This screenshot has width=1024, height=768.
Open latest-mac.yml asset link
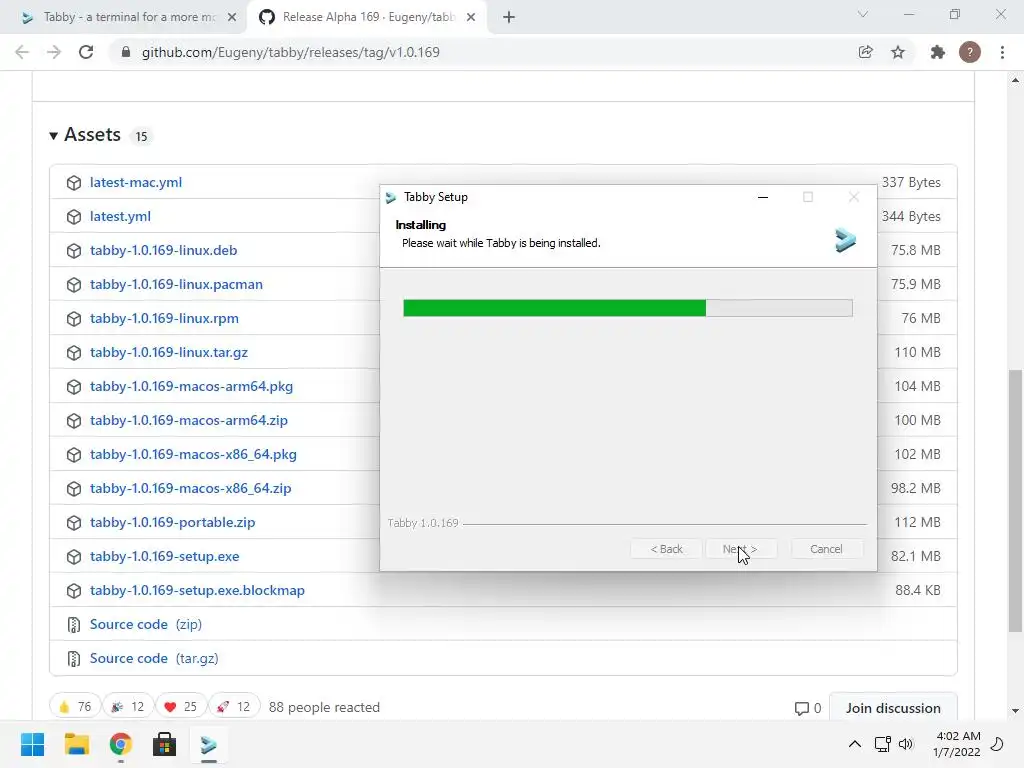point(136,182)
